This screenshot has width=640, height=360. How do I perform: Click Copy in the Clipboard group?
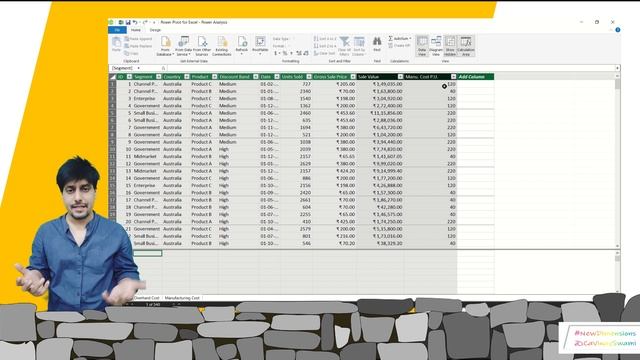point(131,53)
